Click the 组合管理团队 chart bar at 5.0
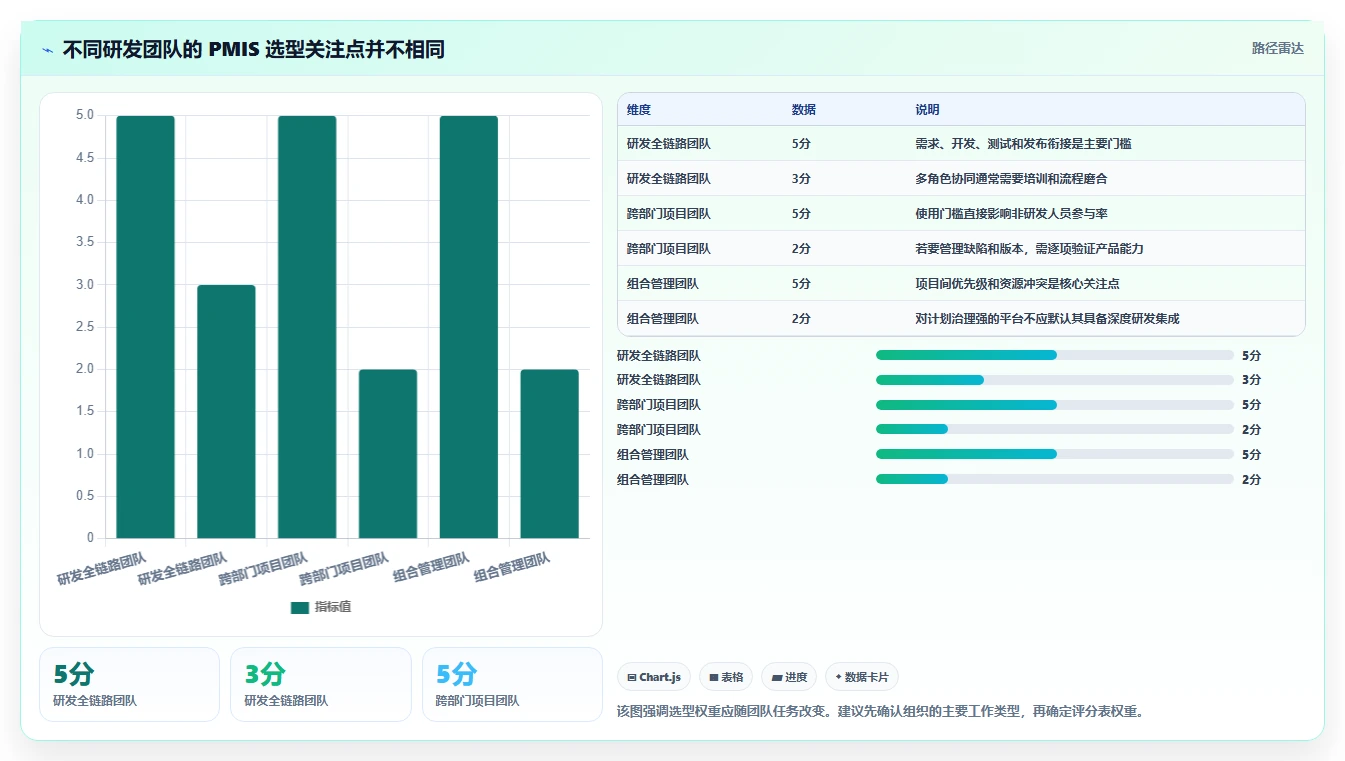1345x761 pixels. pyautogui.click(x=469, y=327)
